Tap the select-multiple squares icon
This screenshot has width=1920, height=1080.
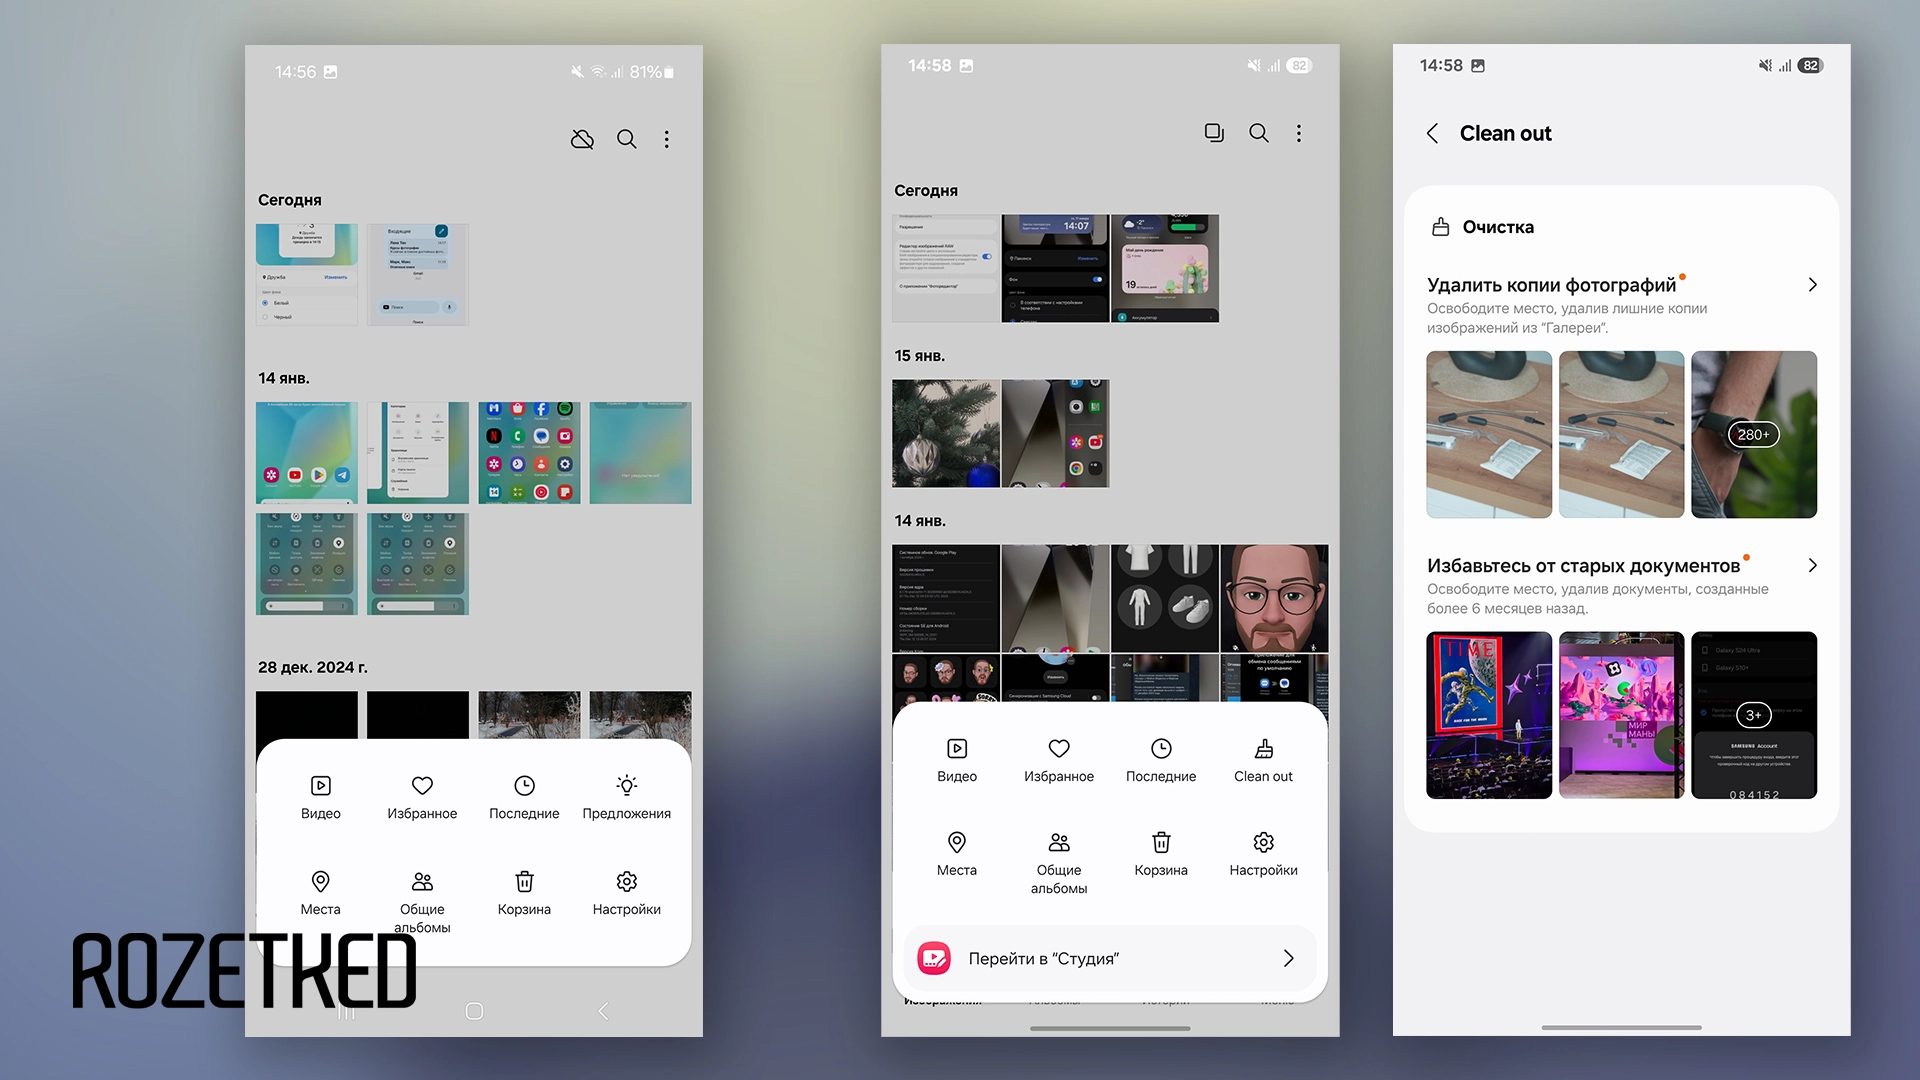(x=1214, y=133)
